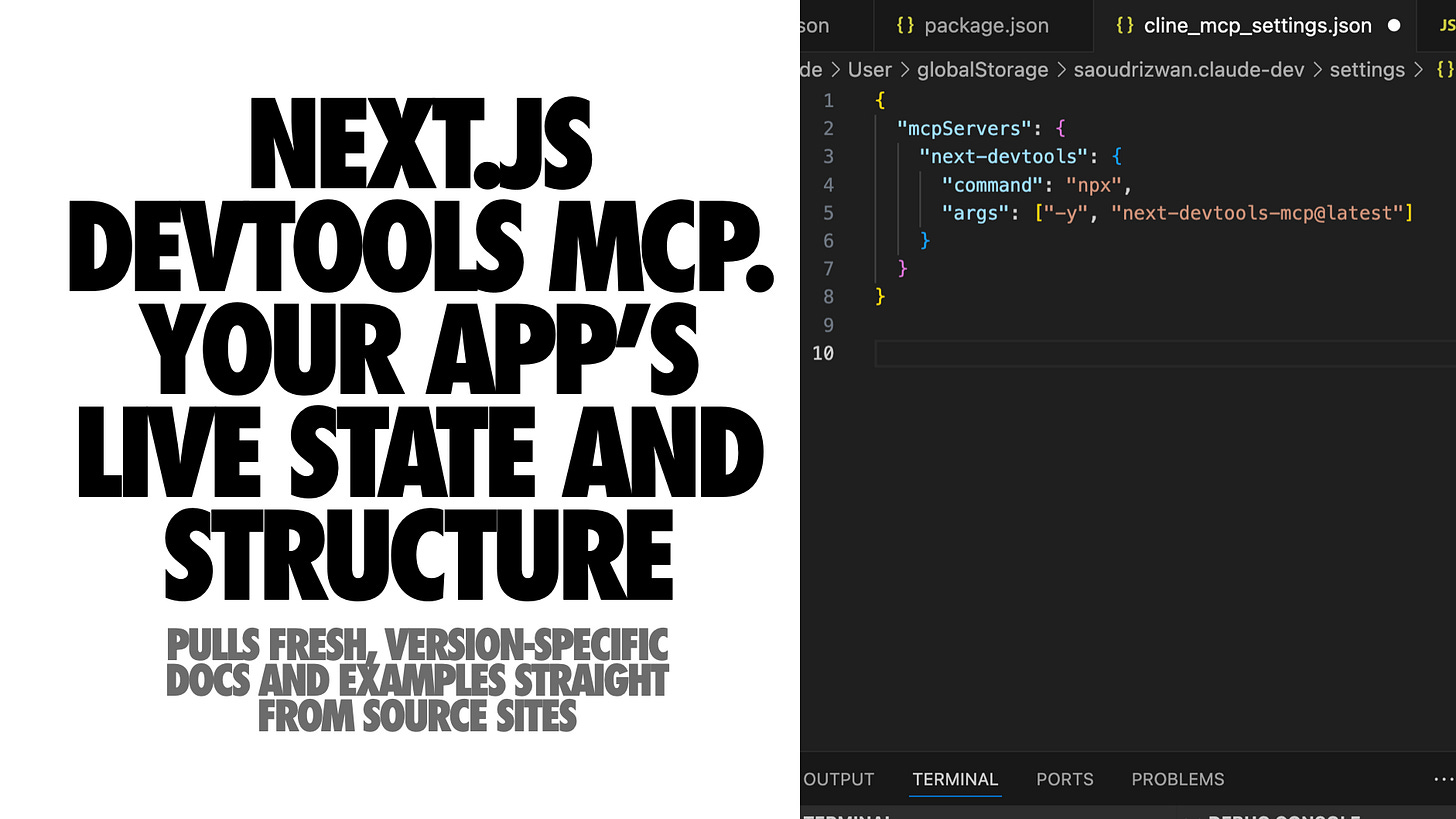
Task: Open the panel's more actions ellipsis
Action: click(1443, 779)
